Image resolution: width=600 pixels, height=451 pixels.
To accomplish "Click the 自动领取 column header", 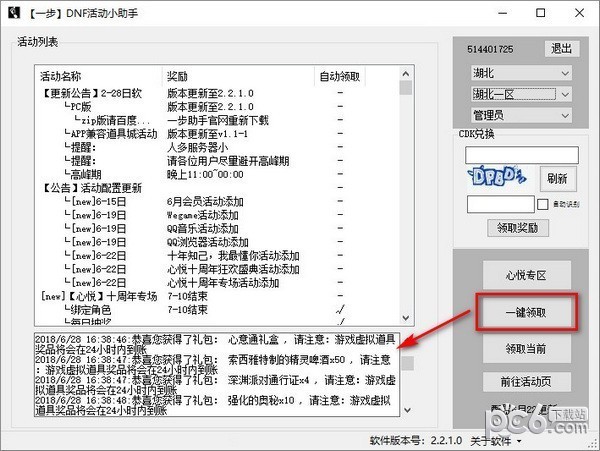I will [x=340, y=76].
